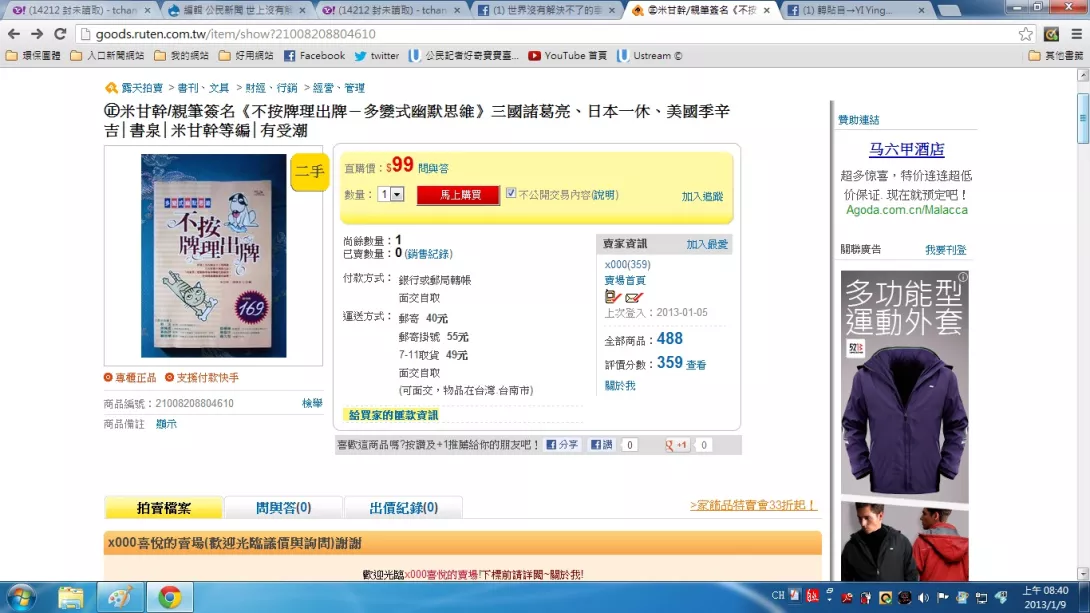Select the 出價紀錄(0) tab
The width and height of the screenshot is (1090, 613).
[403, 507]
